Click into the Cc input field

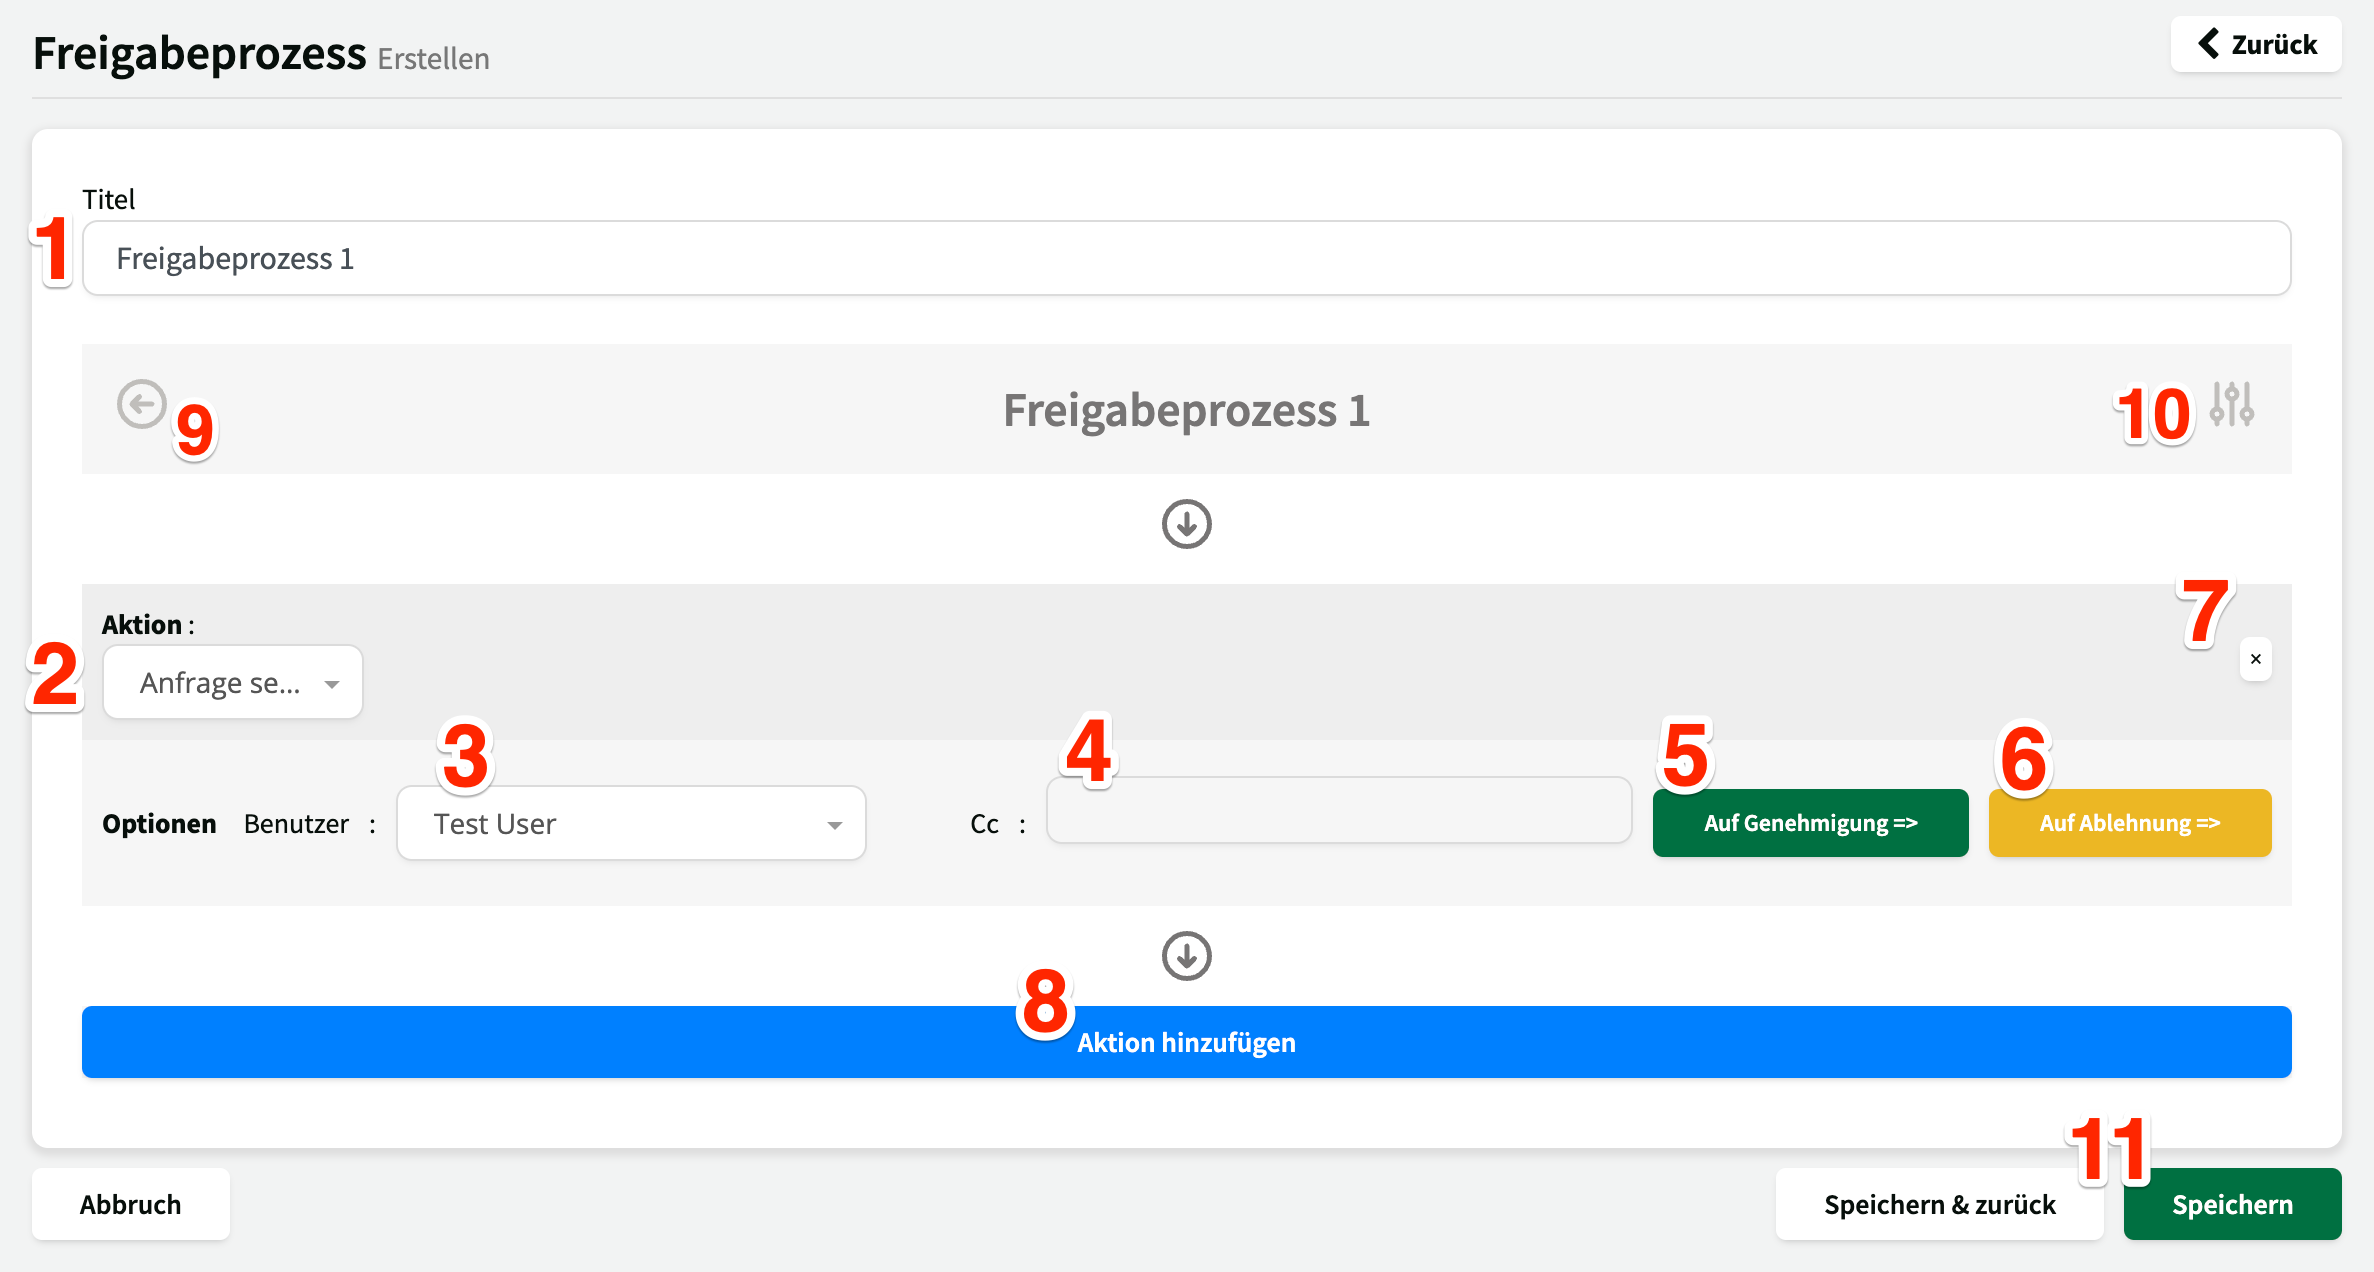[1339, 810]
